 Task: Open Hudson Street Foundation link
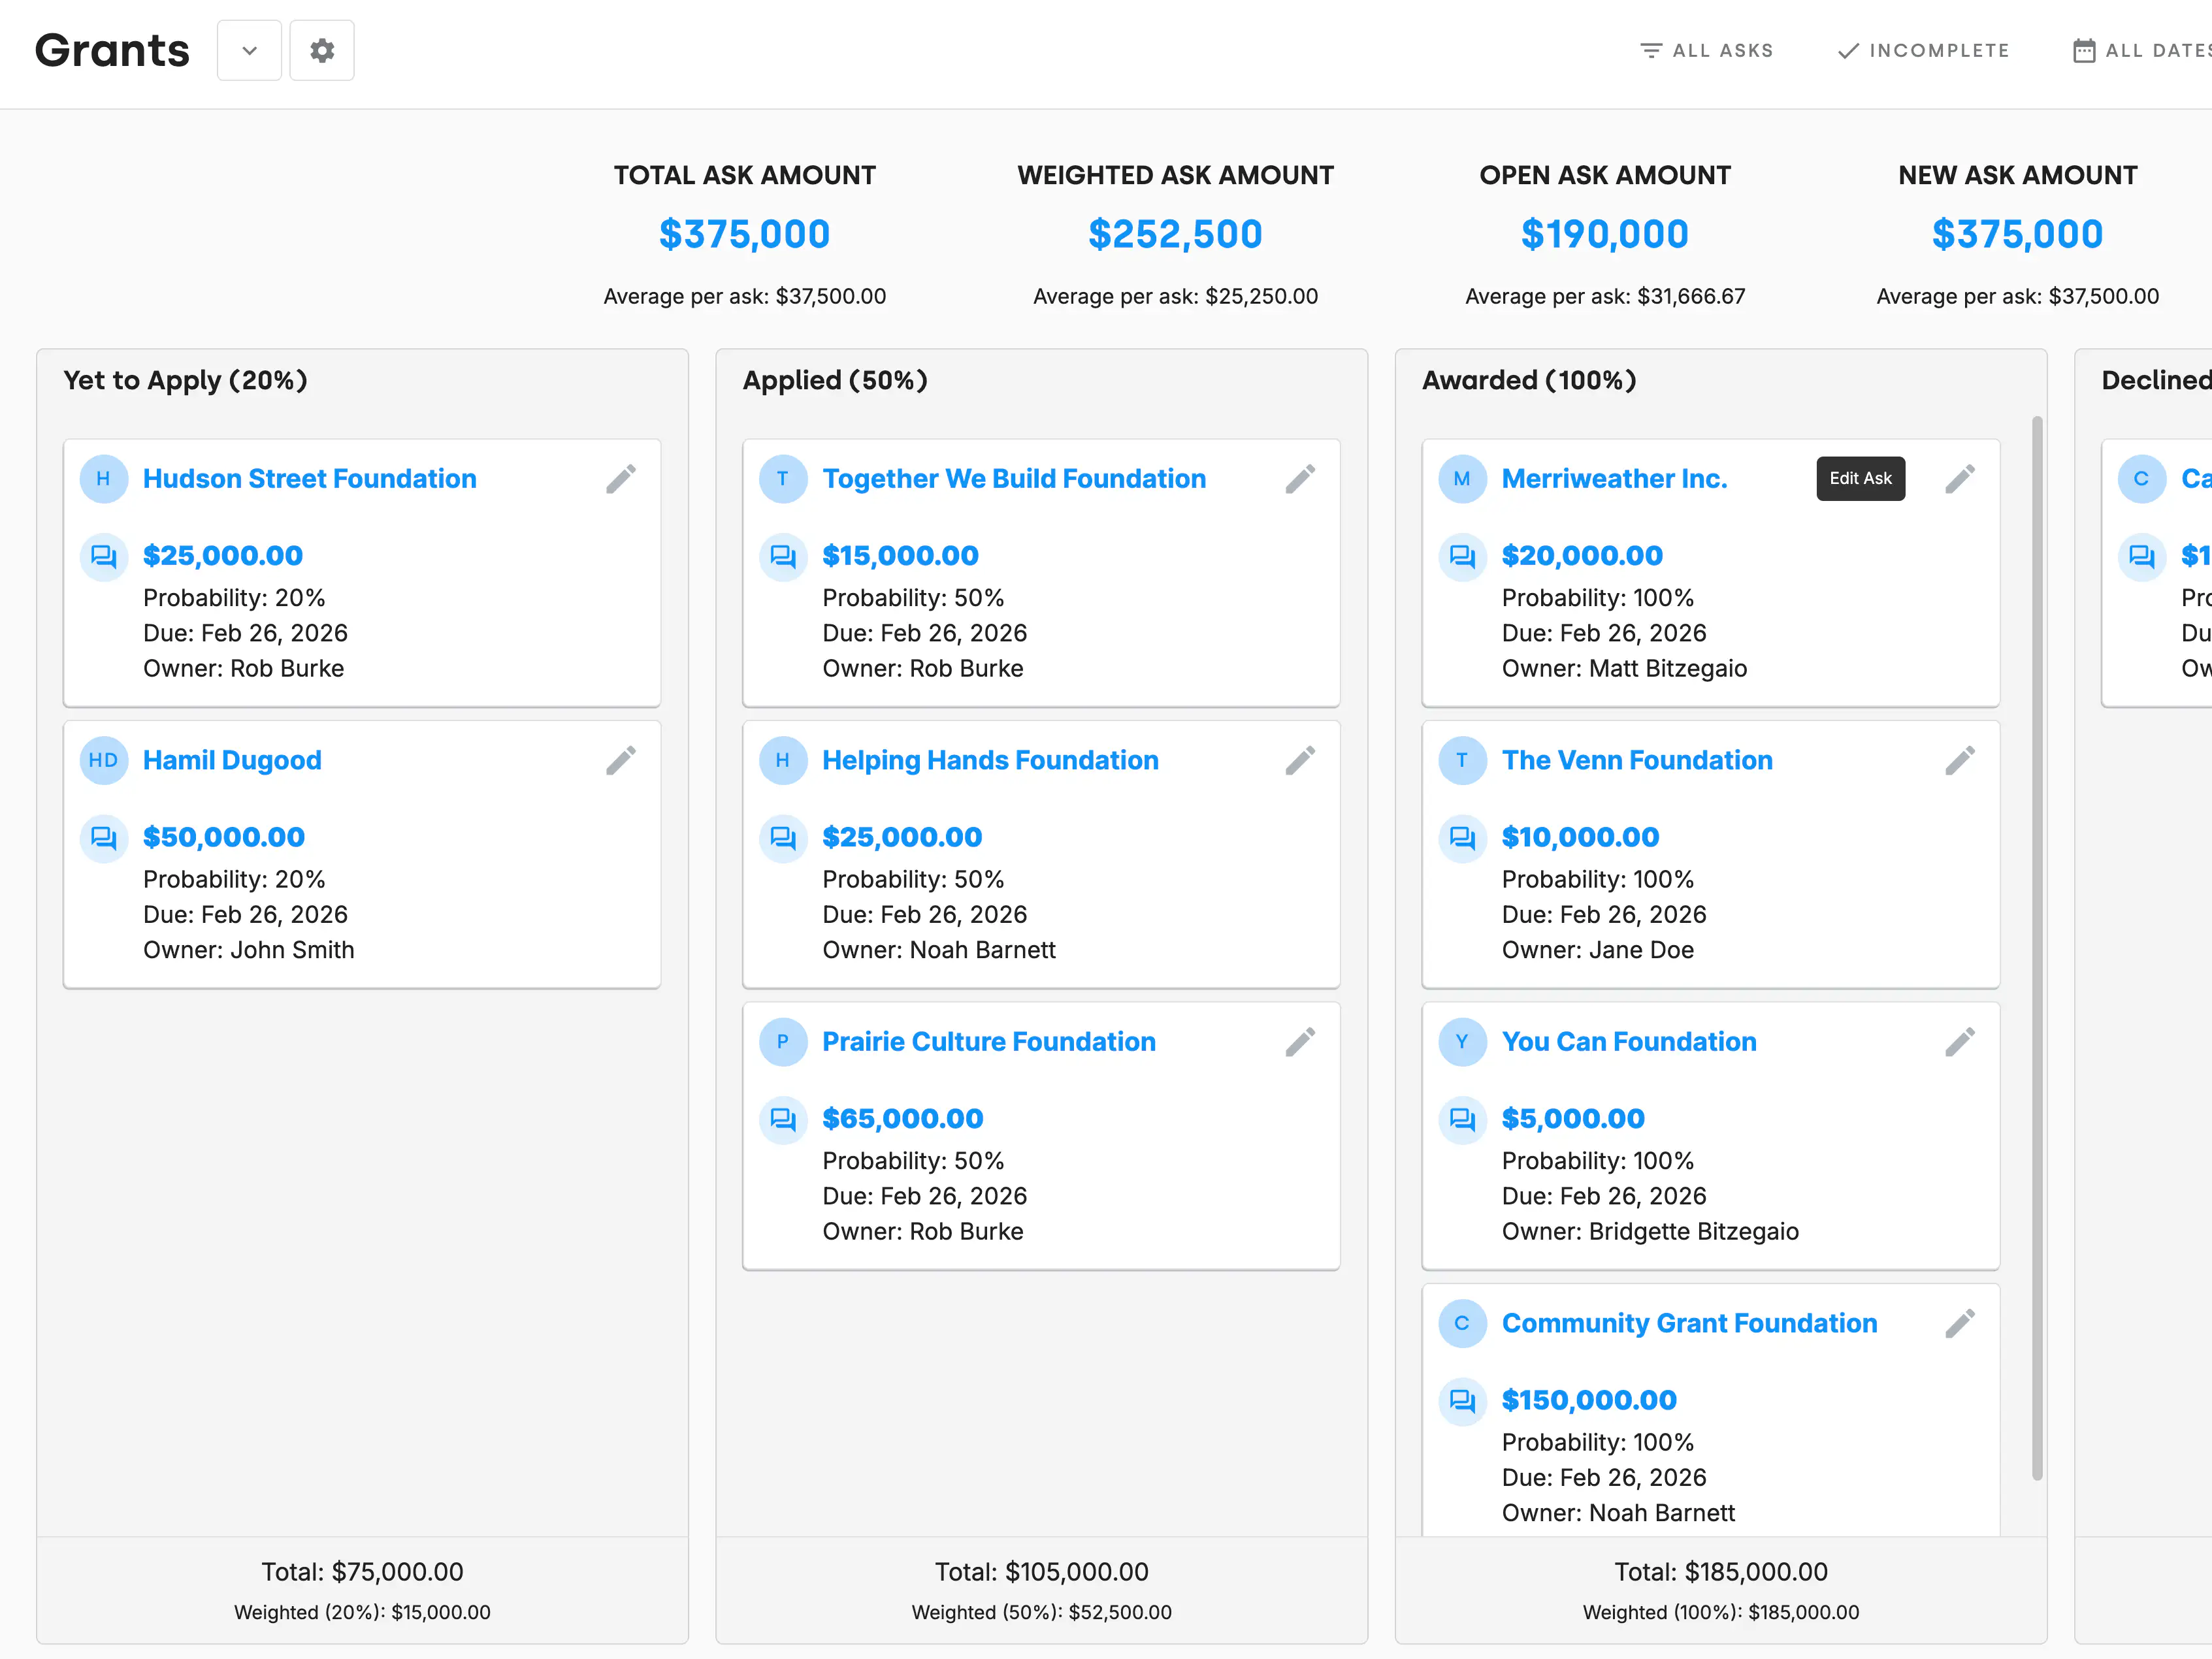[x=309, y=479]
